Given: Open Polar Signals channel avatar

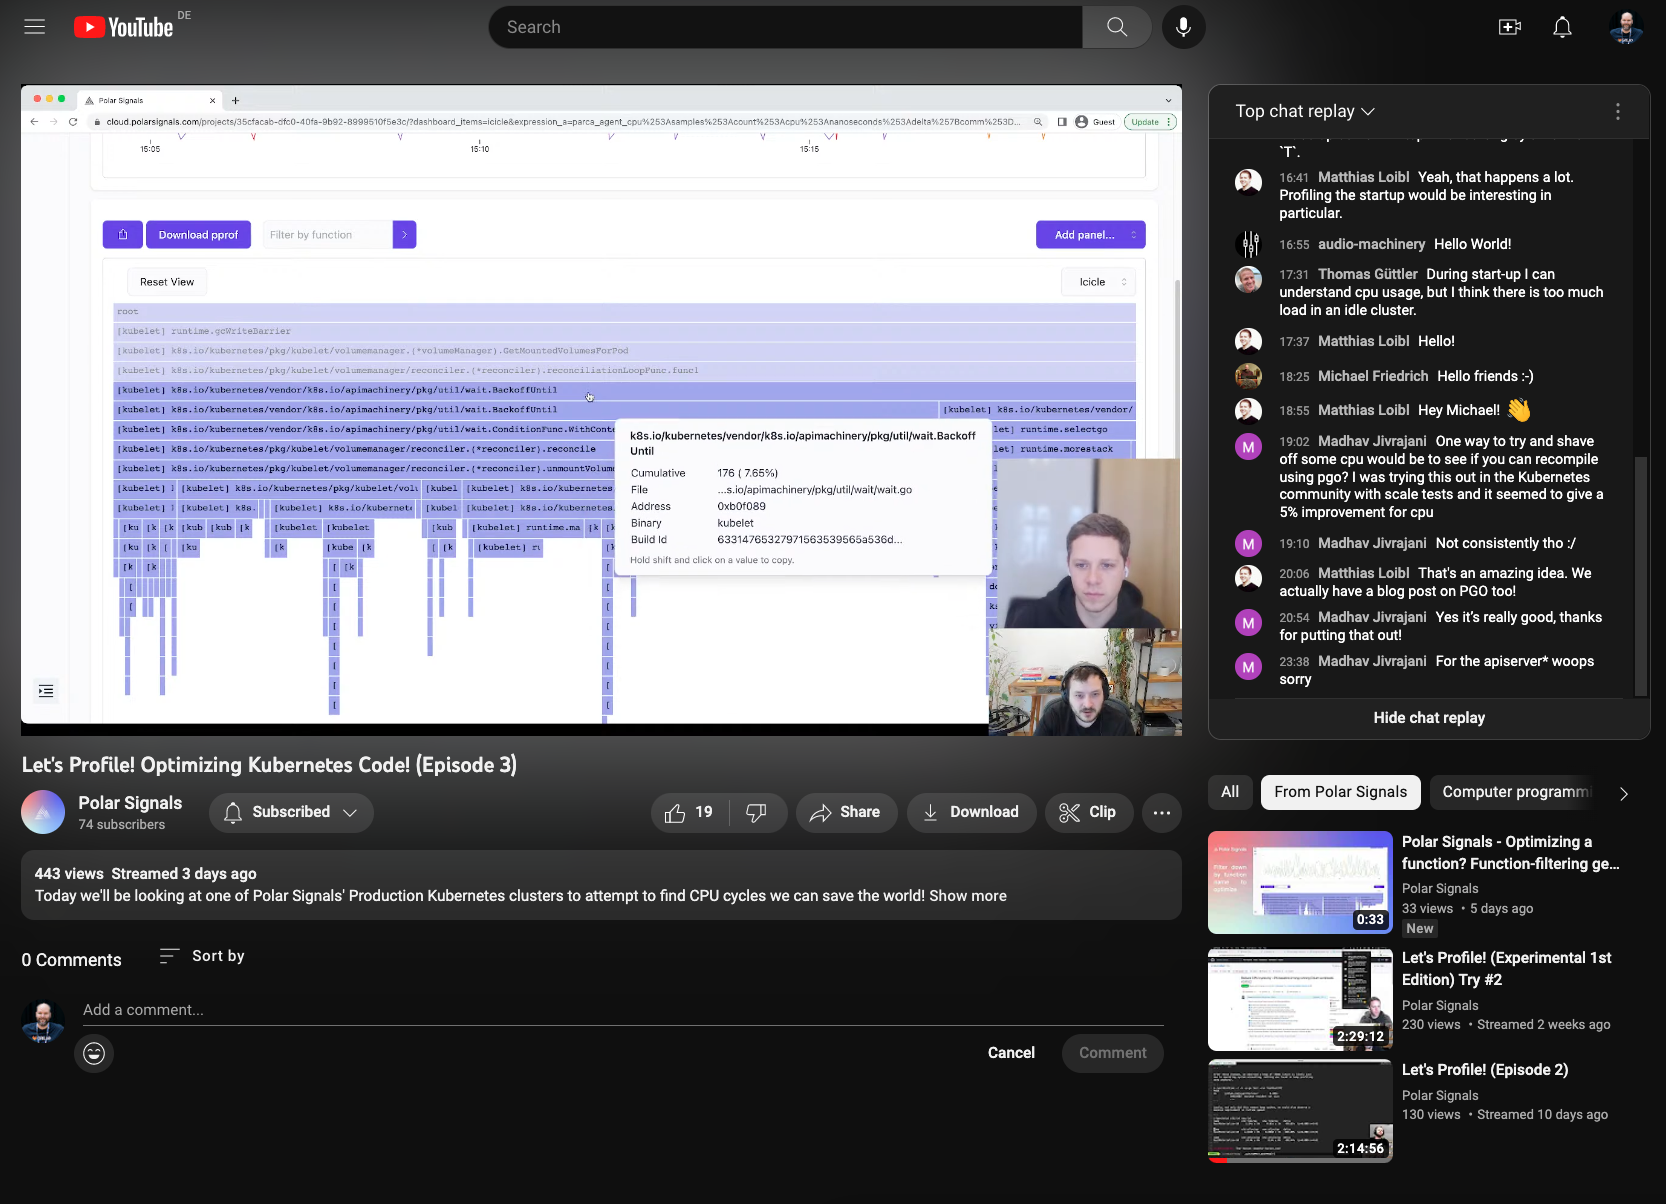Looking at the screenshot, I should click(x=43, y=812).
